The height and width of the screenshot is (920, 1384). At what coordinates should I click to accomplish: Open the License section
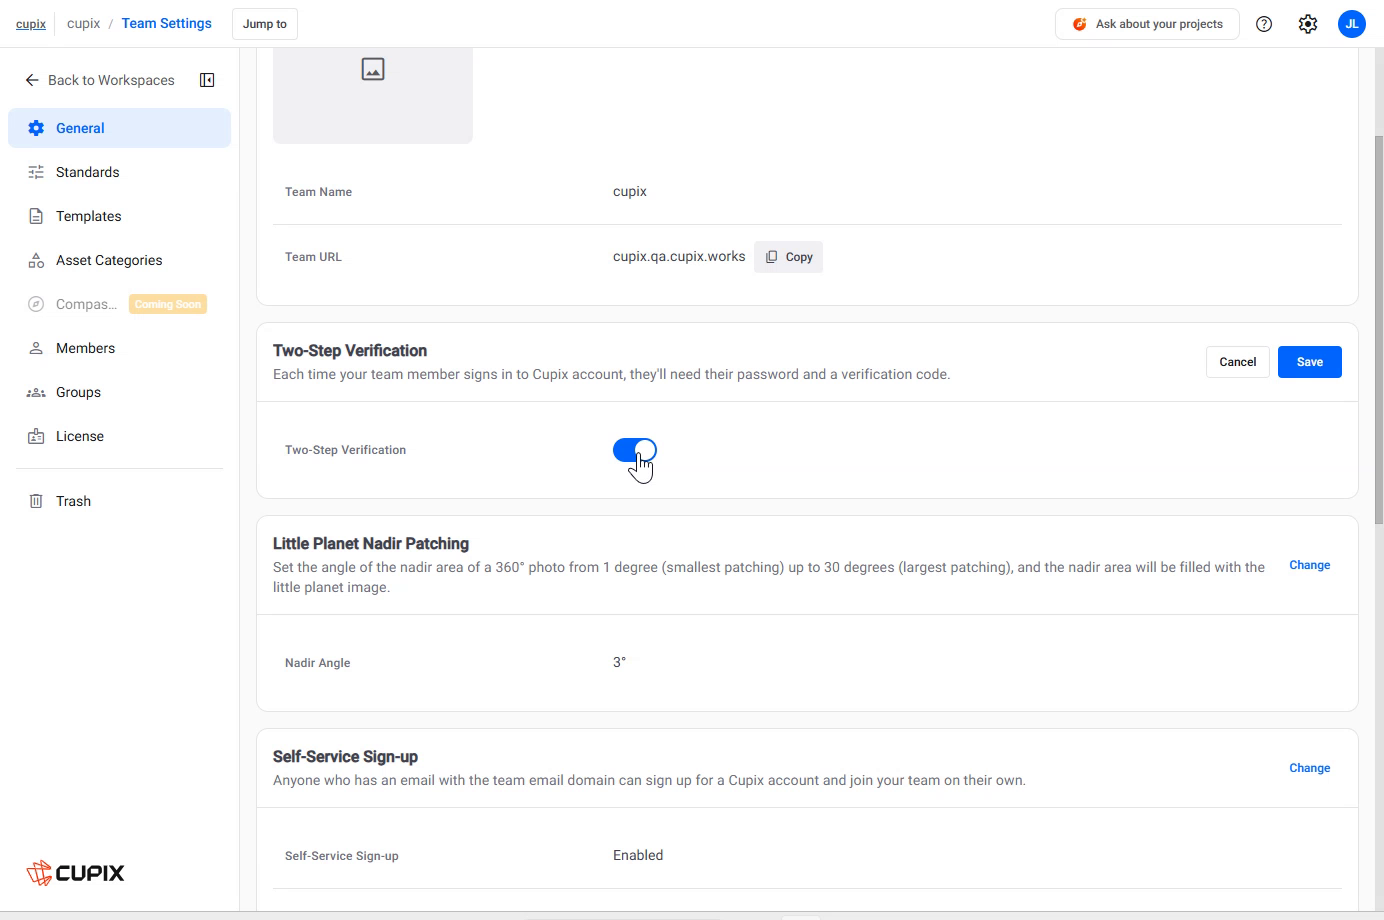coord(119,436)
